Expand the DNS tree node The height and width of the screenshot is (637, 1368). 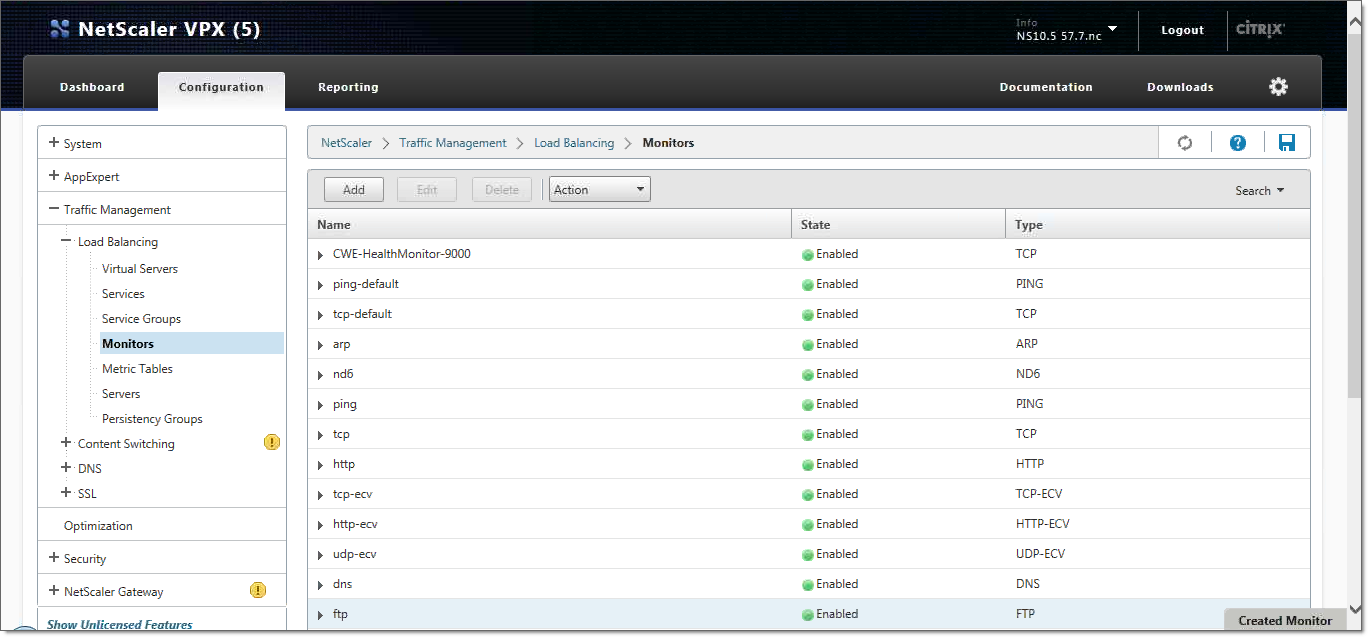click(67, 468)
